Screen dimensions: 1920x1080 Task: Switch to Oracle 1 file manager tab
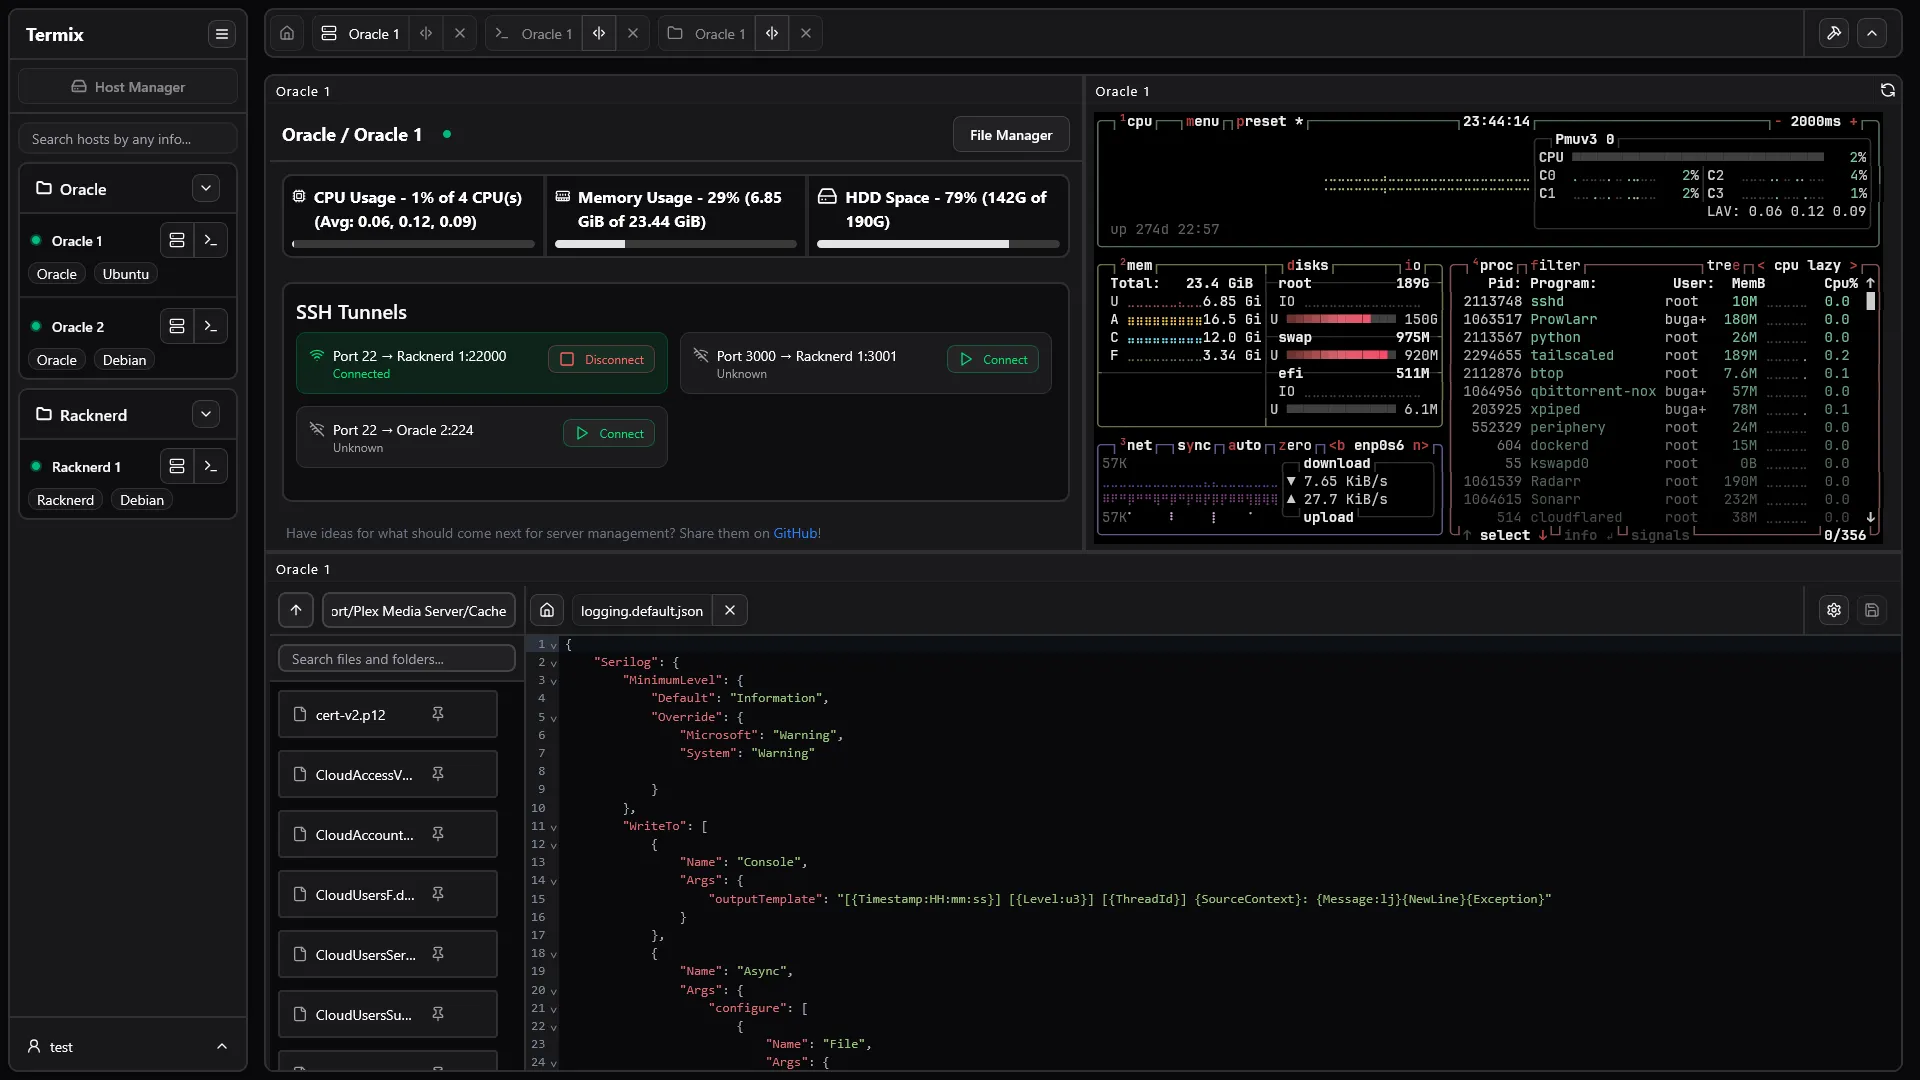coord(707,33)
